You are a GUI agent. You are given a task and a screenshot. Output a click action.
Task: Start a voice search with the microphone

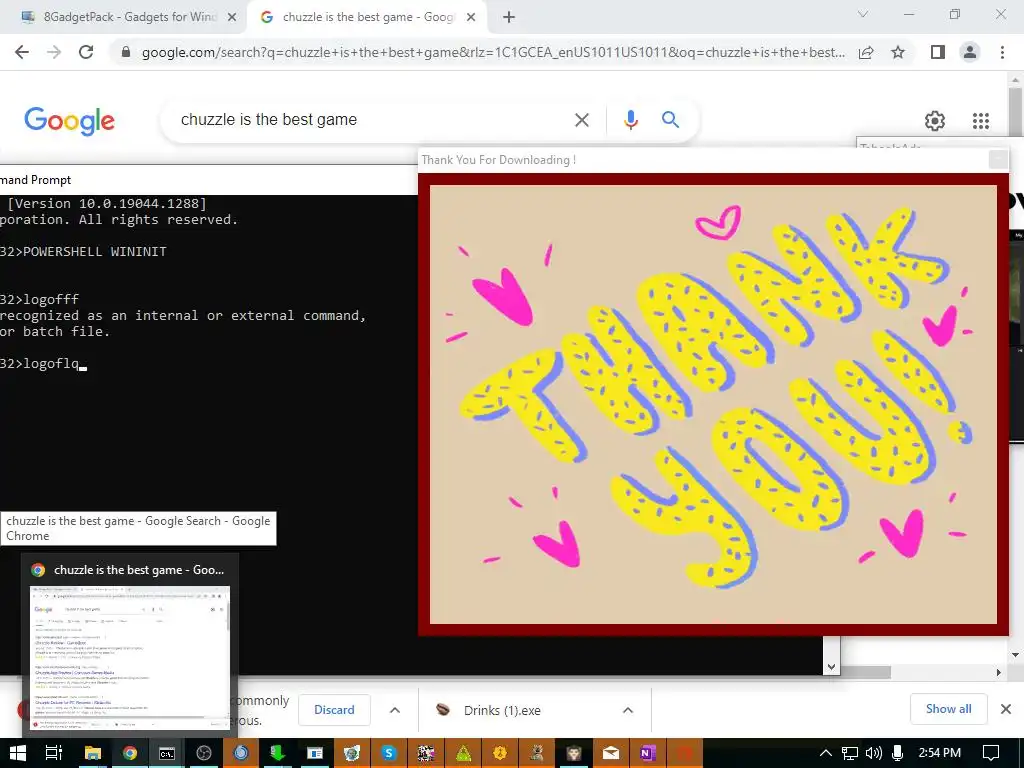630,120
